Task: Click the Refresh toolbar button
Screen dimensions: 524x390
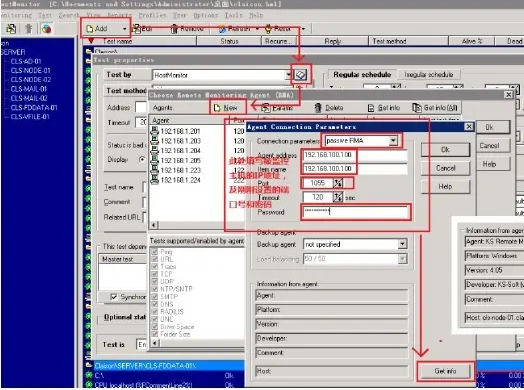Action: (x=235, y=29)
